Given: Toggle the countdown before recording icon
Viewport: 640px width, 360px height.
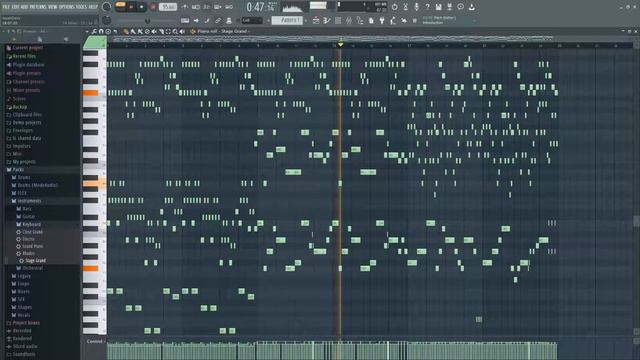Looking at the screenshot, I should 207,7.
